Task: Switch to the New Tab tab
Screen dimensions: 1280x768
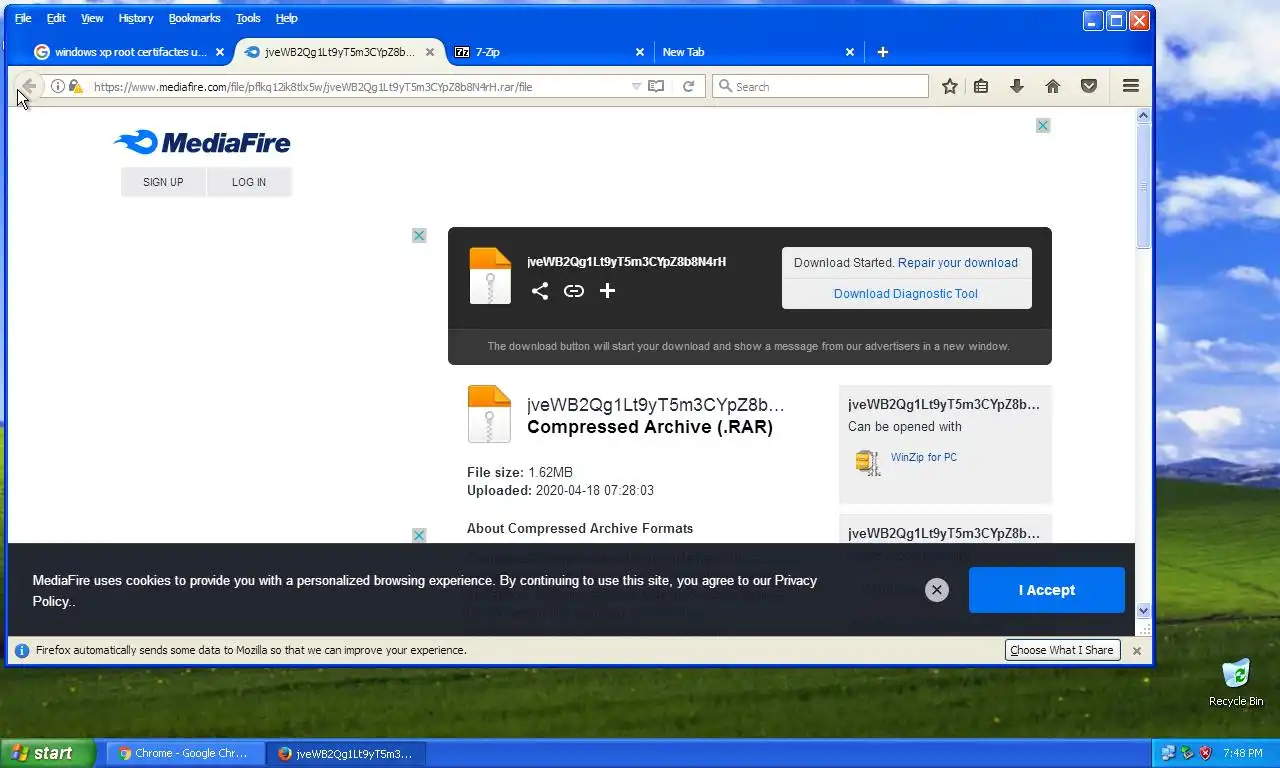Action: click(x=757, y=52)
